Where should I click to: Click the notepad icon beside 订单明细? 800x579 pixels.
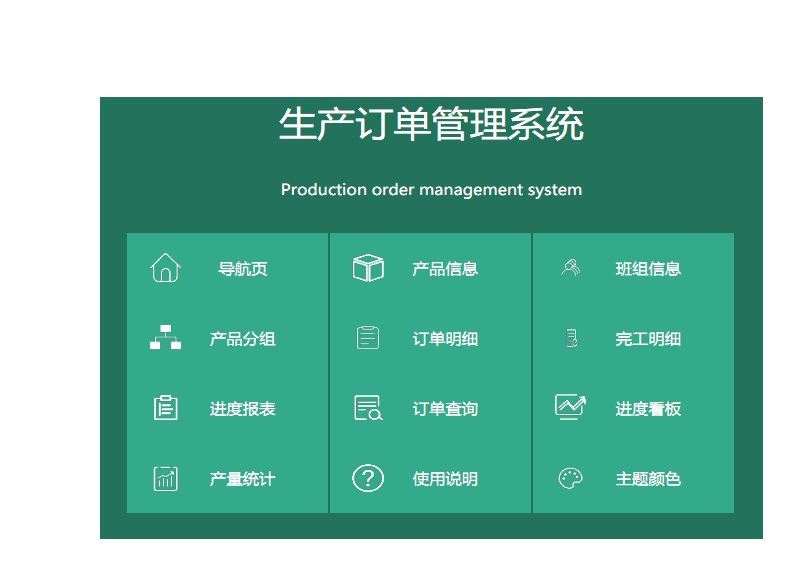tap(368, 337)
